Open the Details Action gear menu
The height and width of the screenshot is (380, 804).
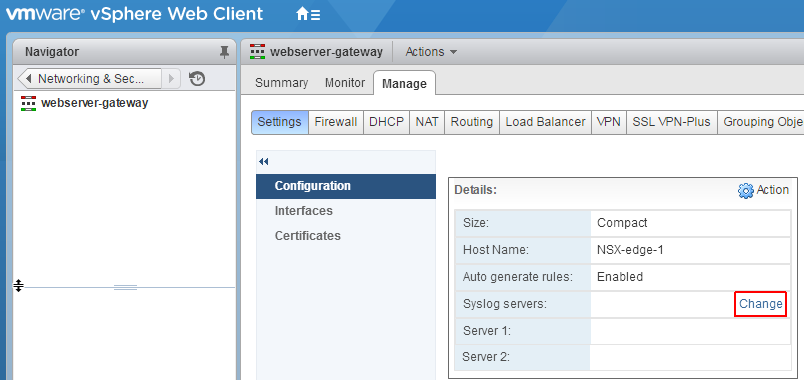(763, 190)
